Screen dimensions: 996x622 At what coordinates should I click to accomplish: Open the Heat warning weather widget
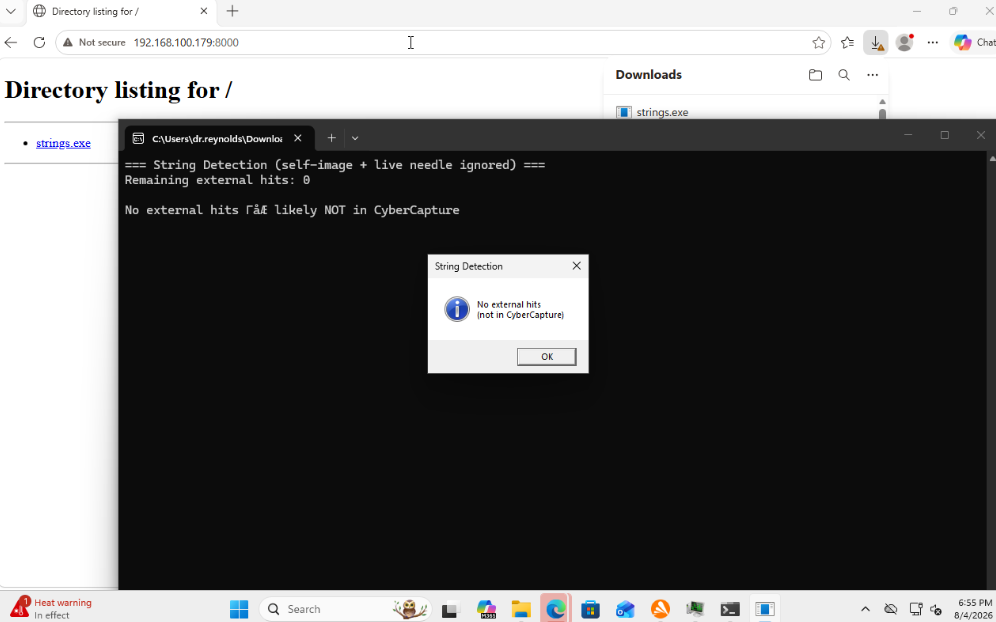click(x=51, y=609)
